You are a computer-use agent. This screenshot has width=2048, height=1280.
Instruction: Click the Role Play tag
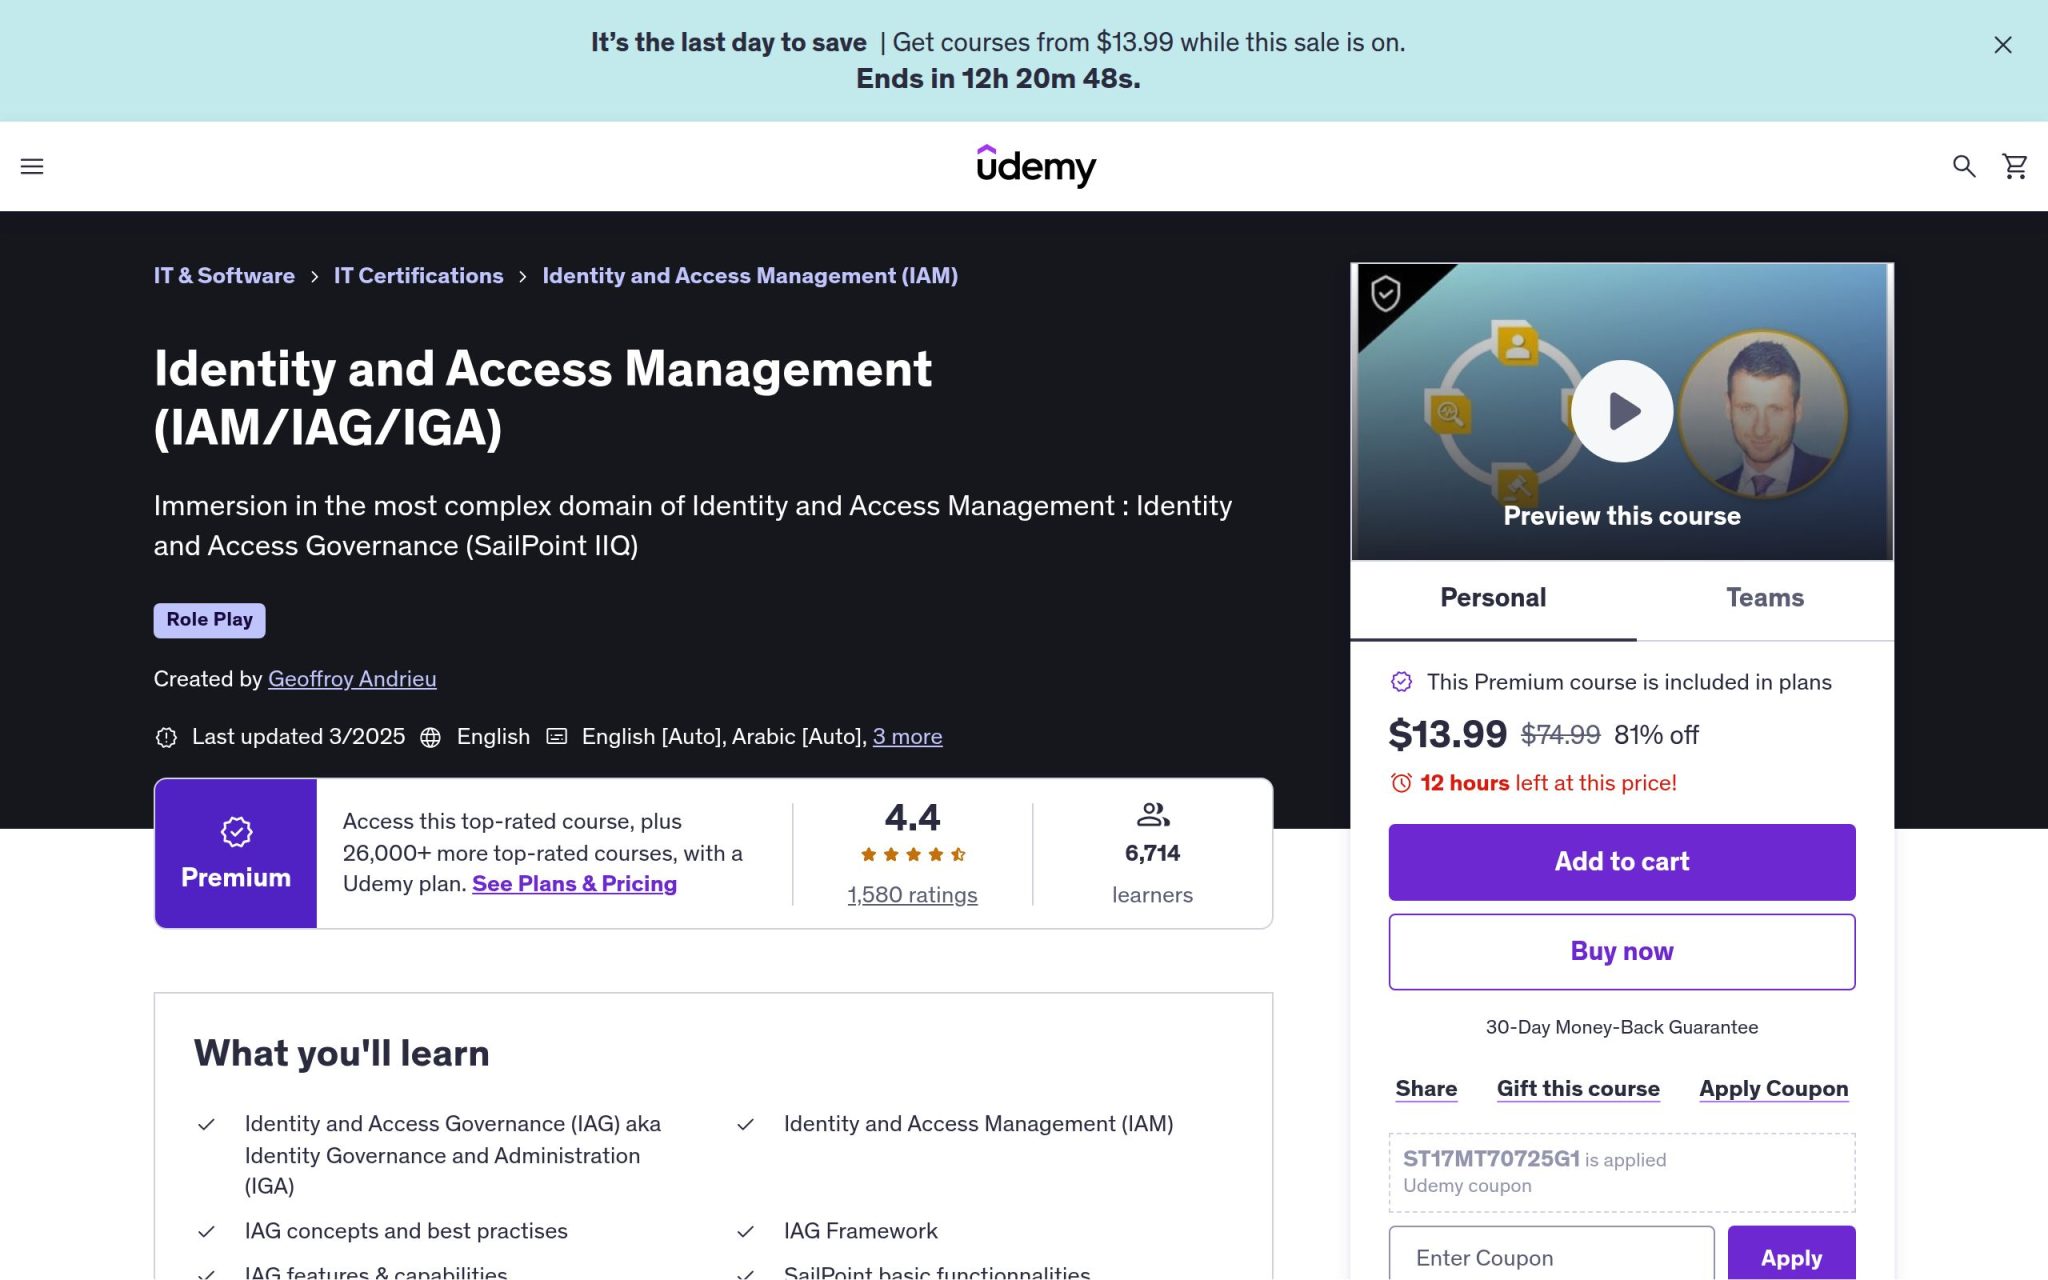(x=209, y=620)
